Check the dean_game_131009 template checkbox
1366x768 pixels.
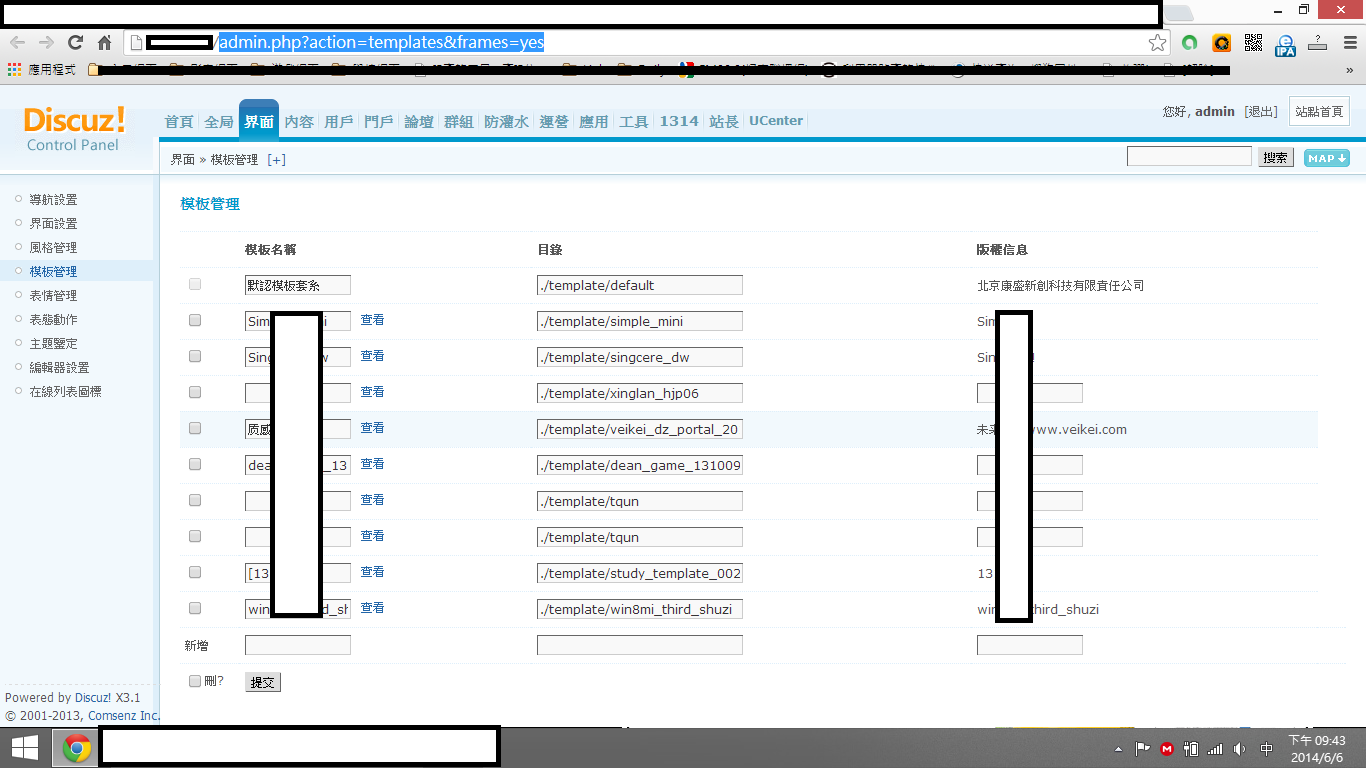195,464
